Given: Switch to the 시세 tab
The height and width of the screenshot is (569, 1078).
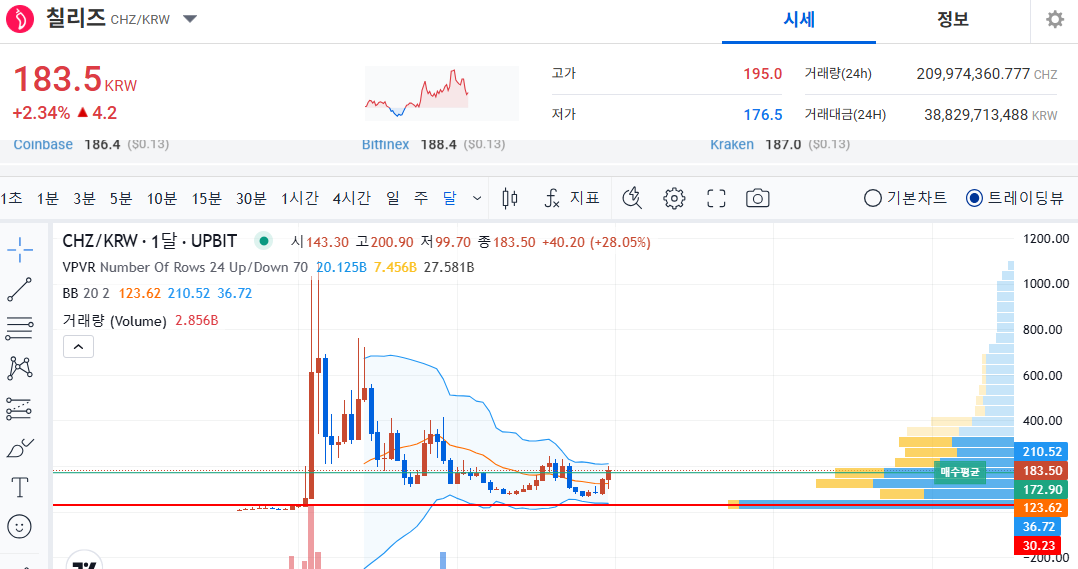Looking at the screenshot, I should [799, 19].
